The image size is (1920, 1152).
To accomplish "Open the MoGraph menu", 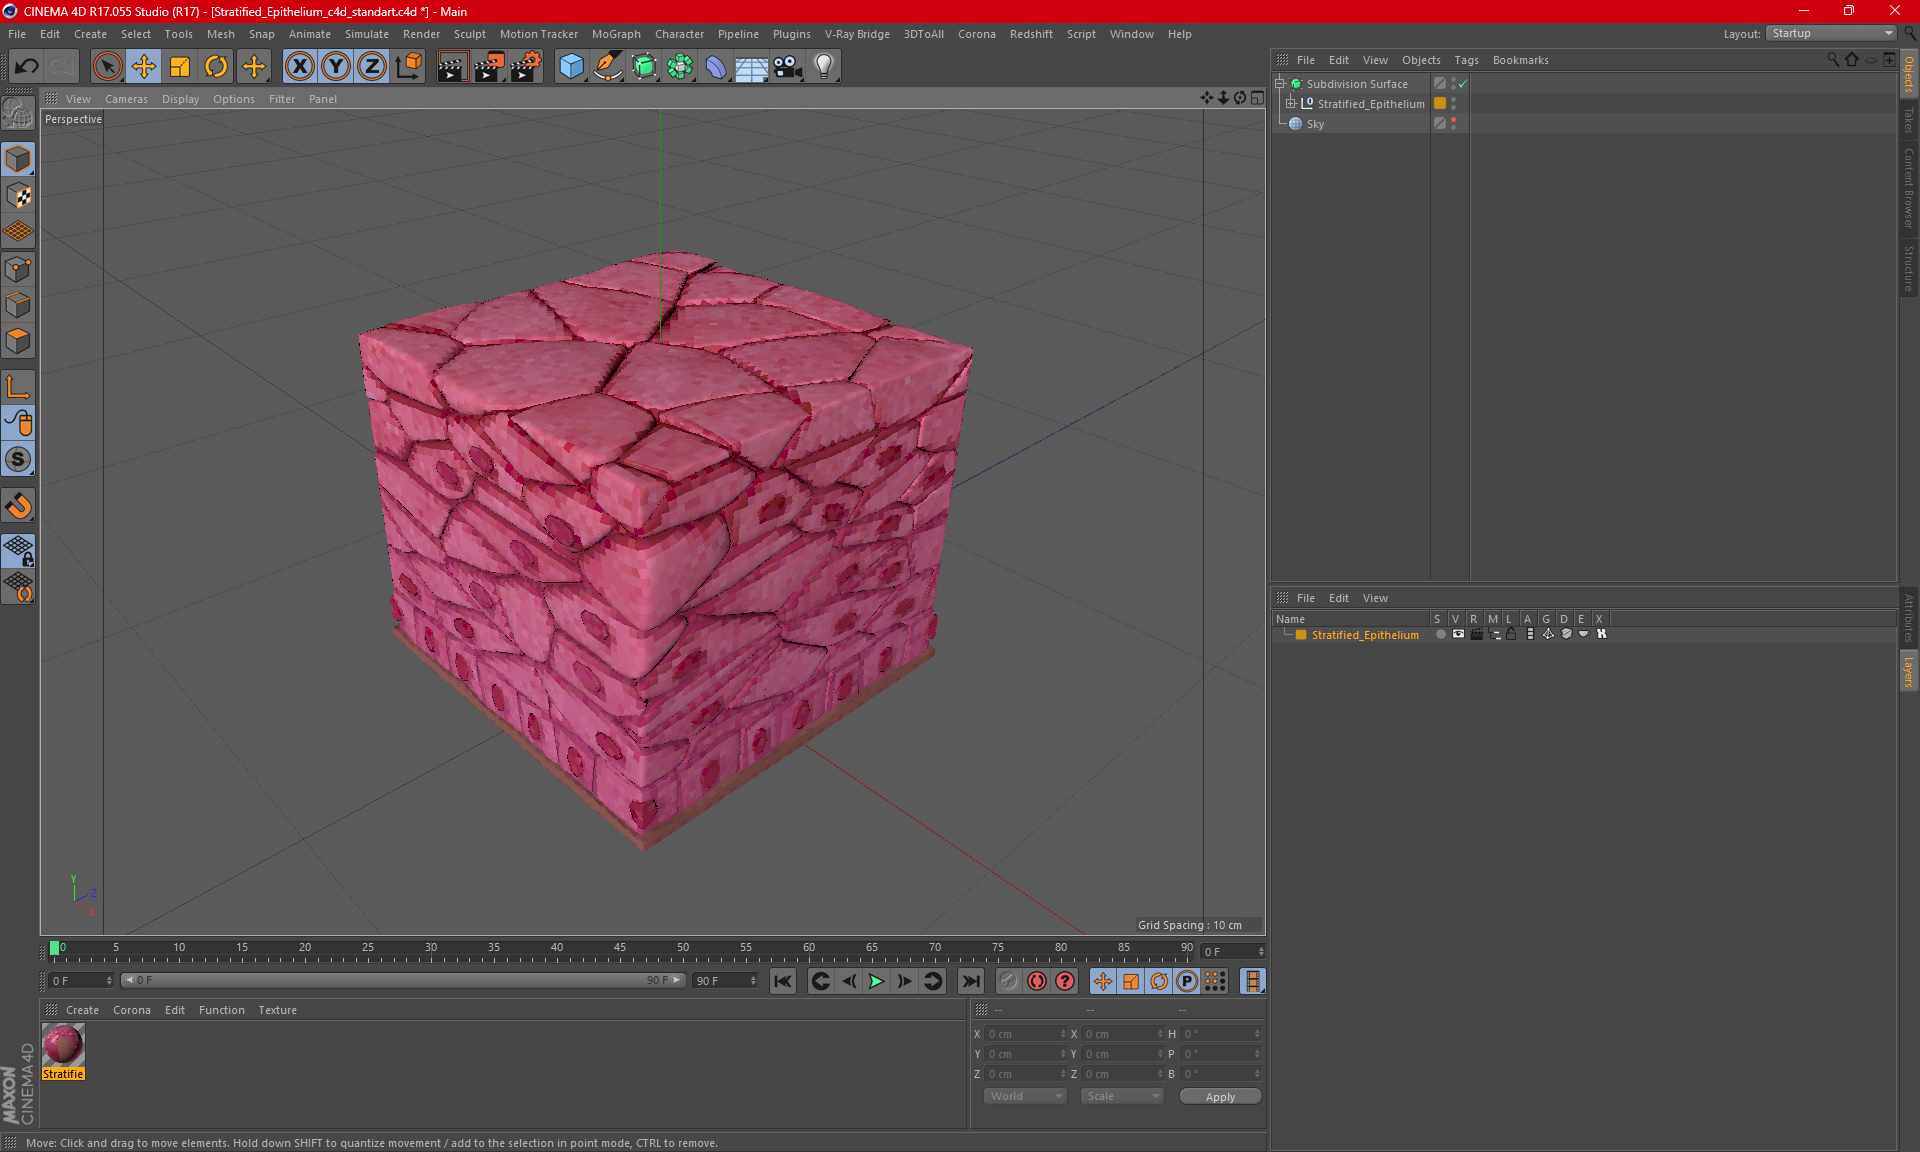I will (616, 34).
